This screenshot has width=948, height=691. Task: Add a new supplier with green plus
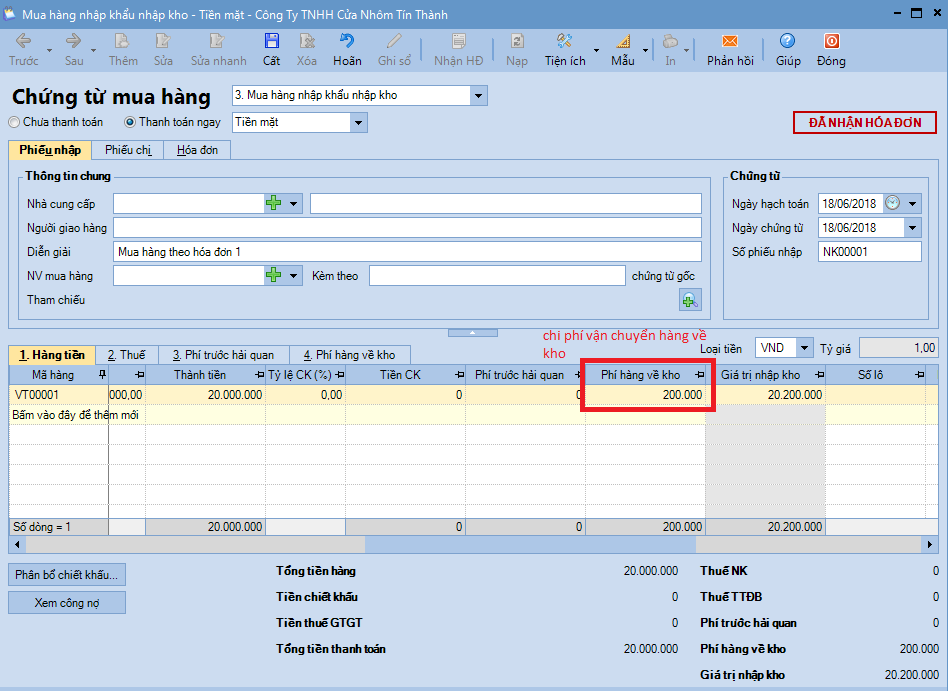pos(274,203)
